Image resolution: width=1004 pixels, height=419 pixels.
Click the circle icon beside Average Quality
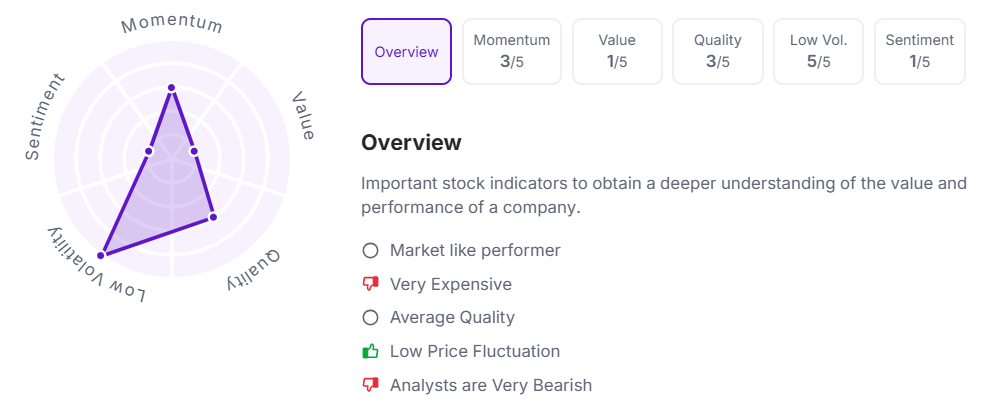coord(371,318)
